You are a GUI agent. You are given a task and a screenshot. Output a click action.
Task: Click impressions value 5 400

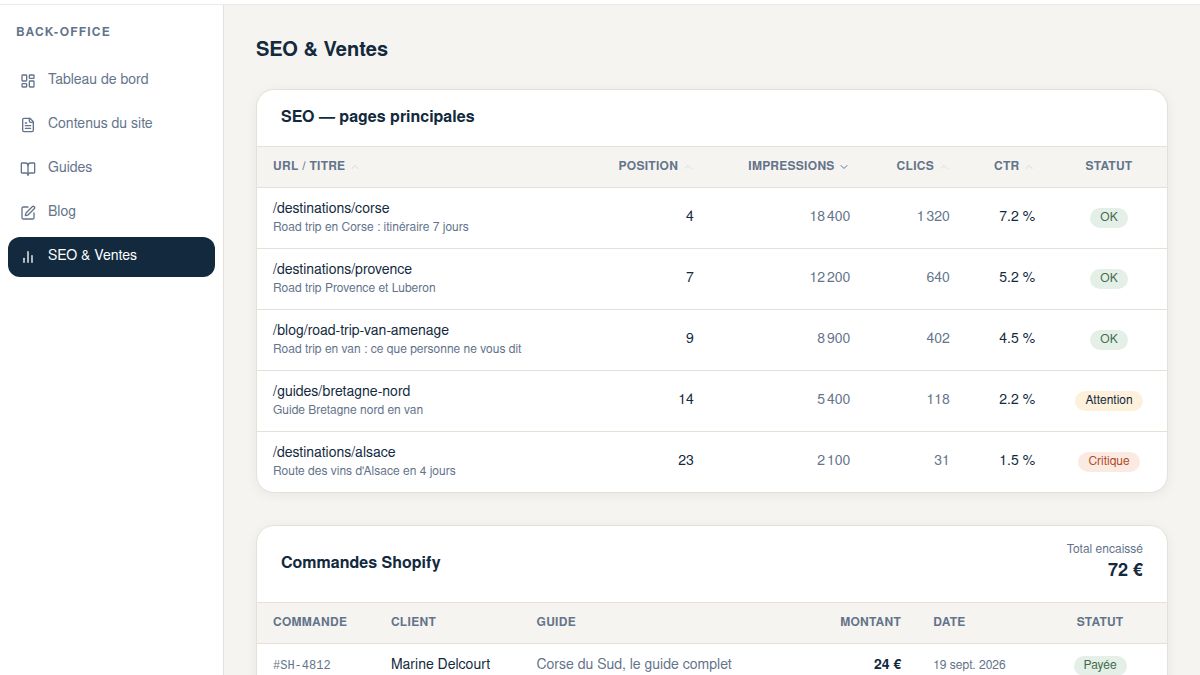(x=833, y=399)
